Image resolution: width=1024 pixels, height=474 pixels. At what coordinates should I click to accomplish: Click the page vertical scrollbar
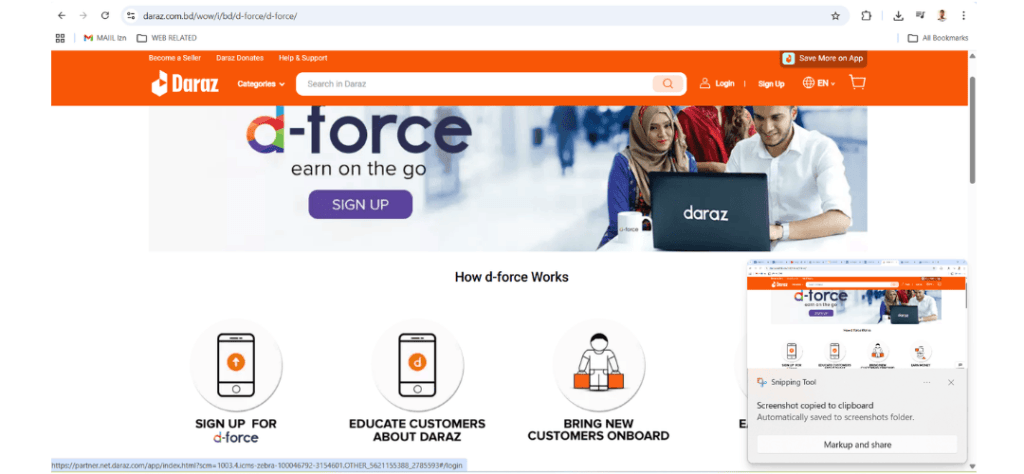tap(972, 129)
